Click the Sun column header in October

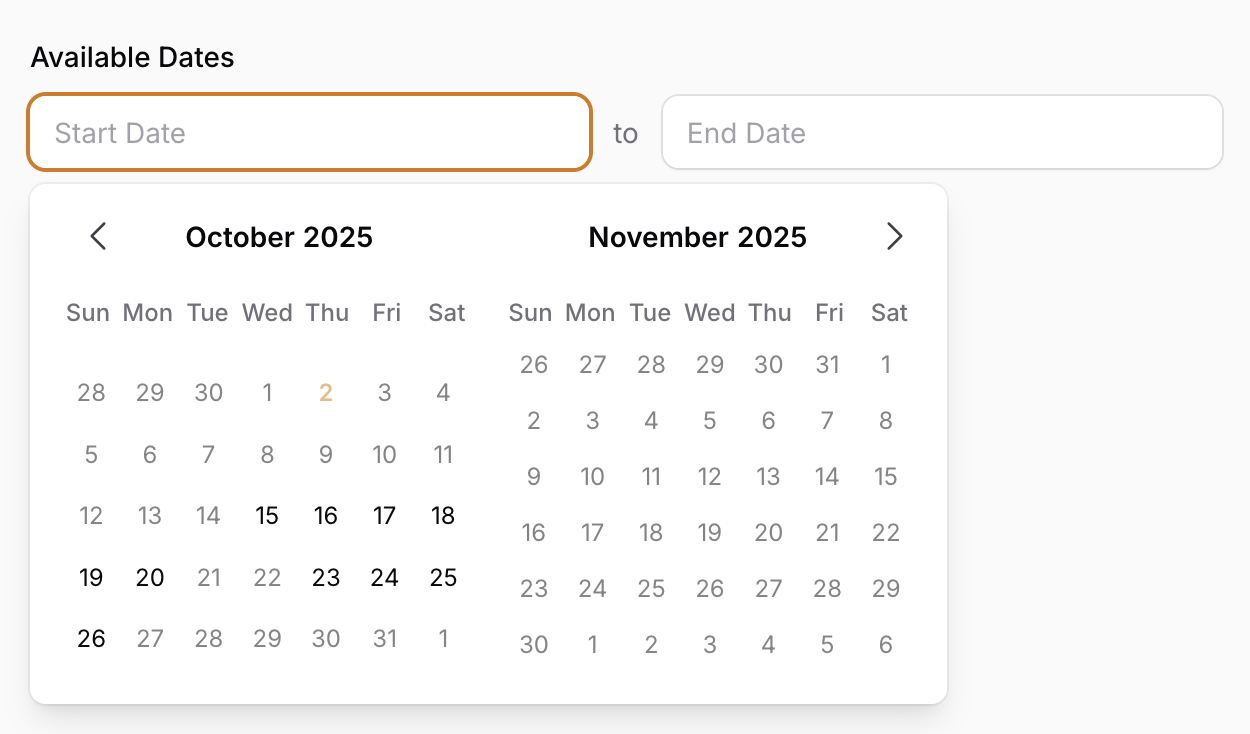pos(88,312)
